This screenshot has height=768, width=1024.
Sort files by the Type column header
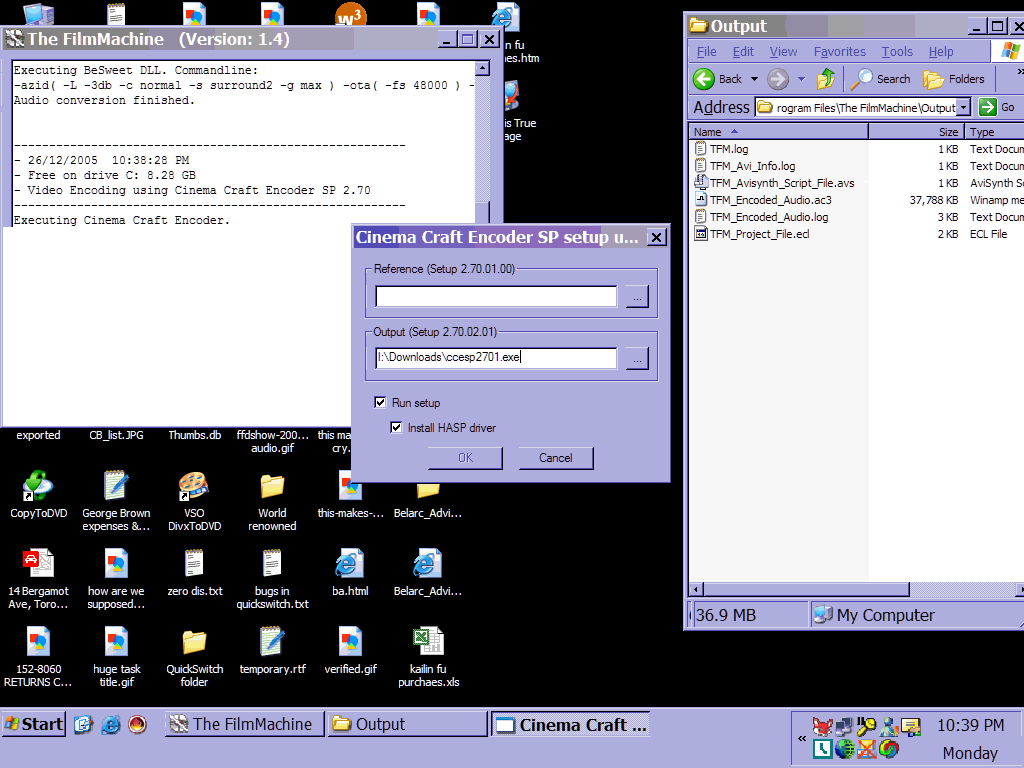coord(995,132)
